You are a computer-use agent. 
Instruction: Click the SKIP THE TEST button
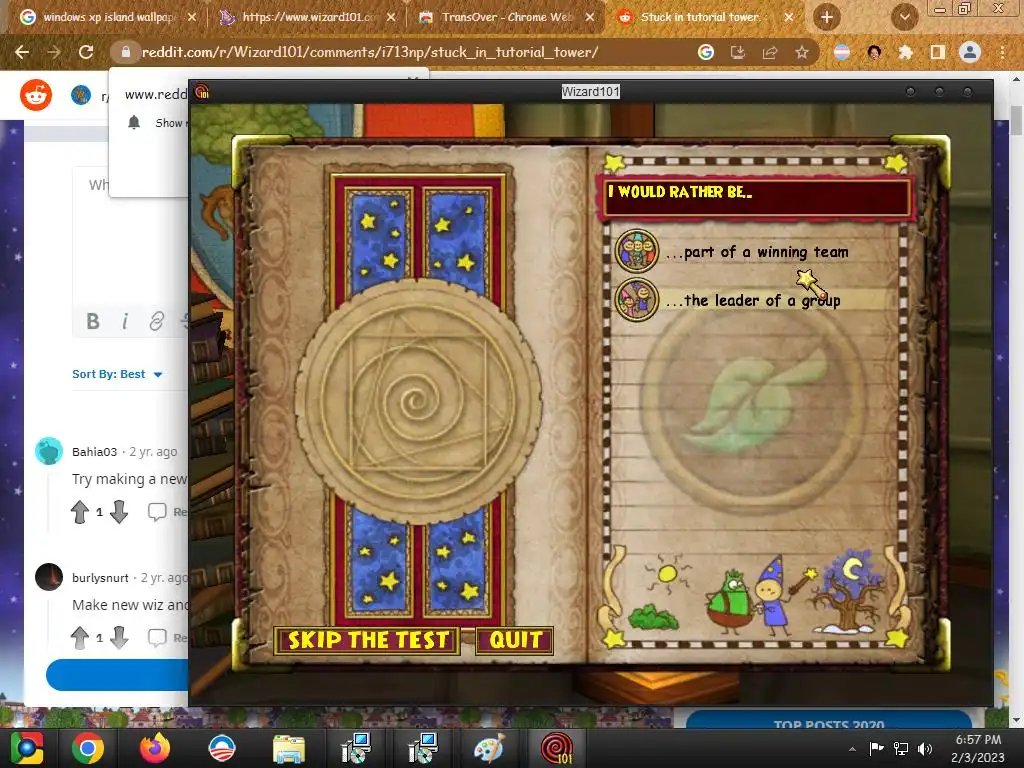point(368,640)
